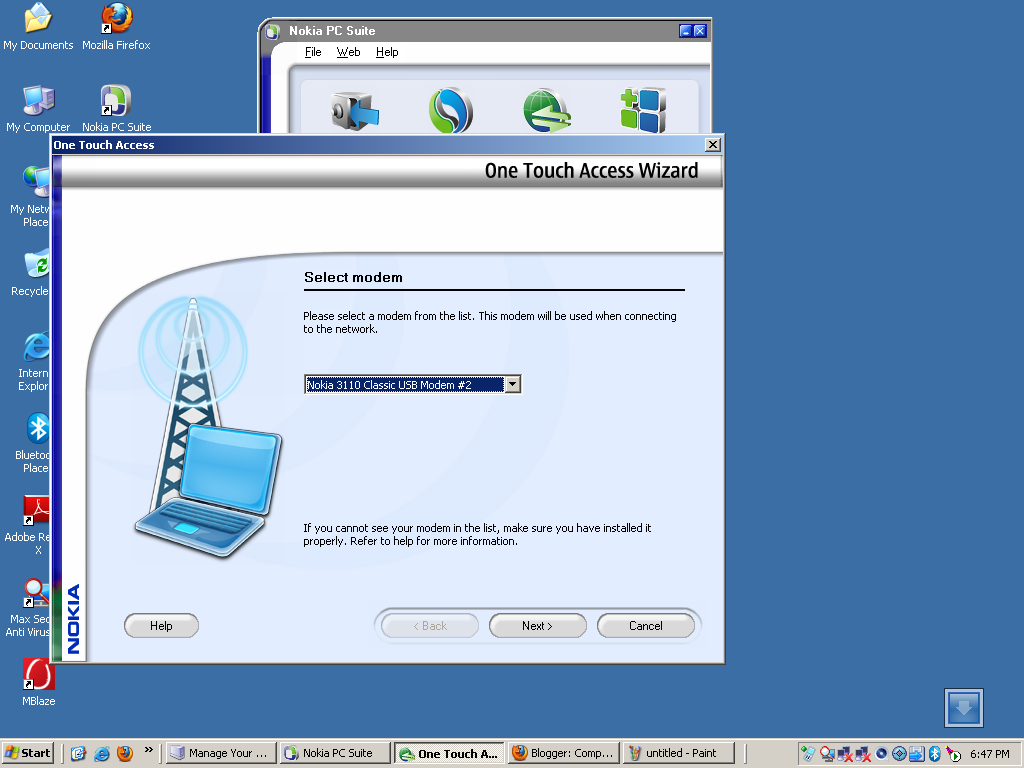Click the magnifier monitor tray icon
Viewport: 1024px width, 768px height.
tap(827, 754)
